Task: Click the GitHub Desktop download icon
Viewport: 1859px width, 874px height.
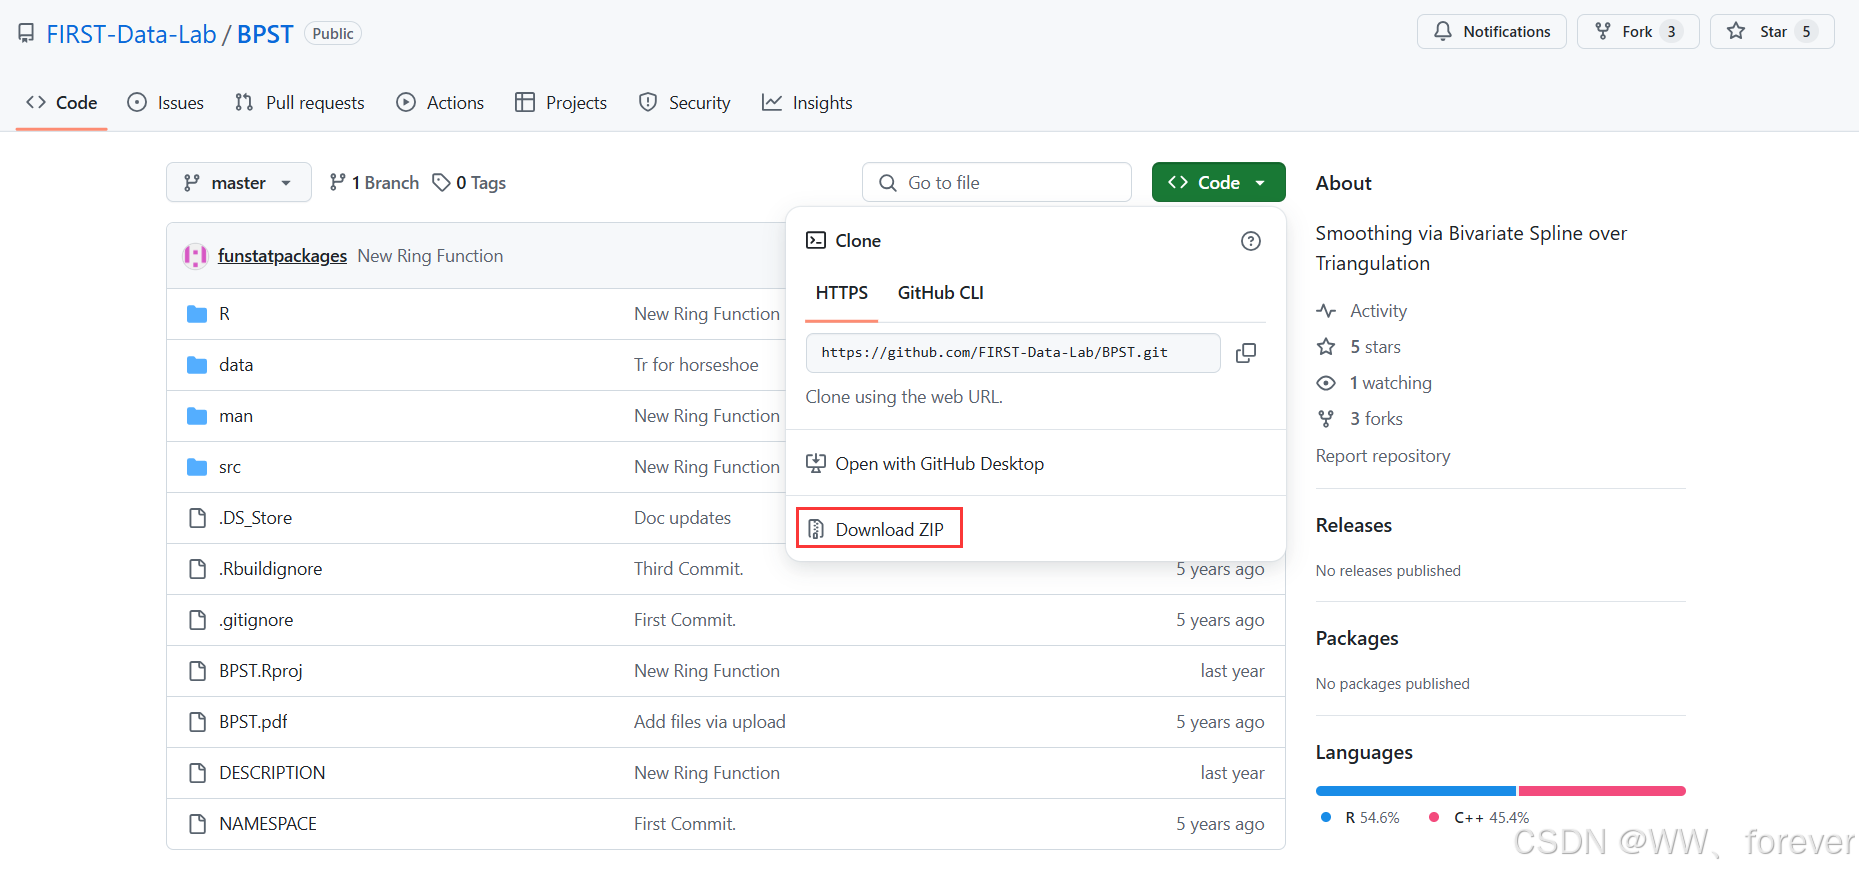Action: point(816,464)
